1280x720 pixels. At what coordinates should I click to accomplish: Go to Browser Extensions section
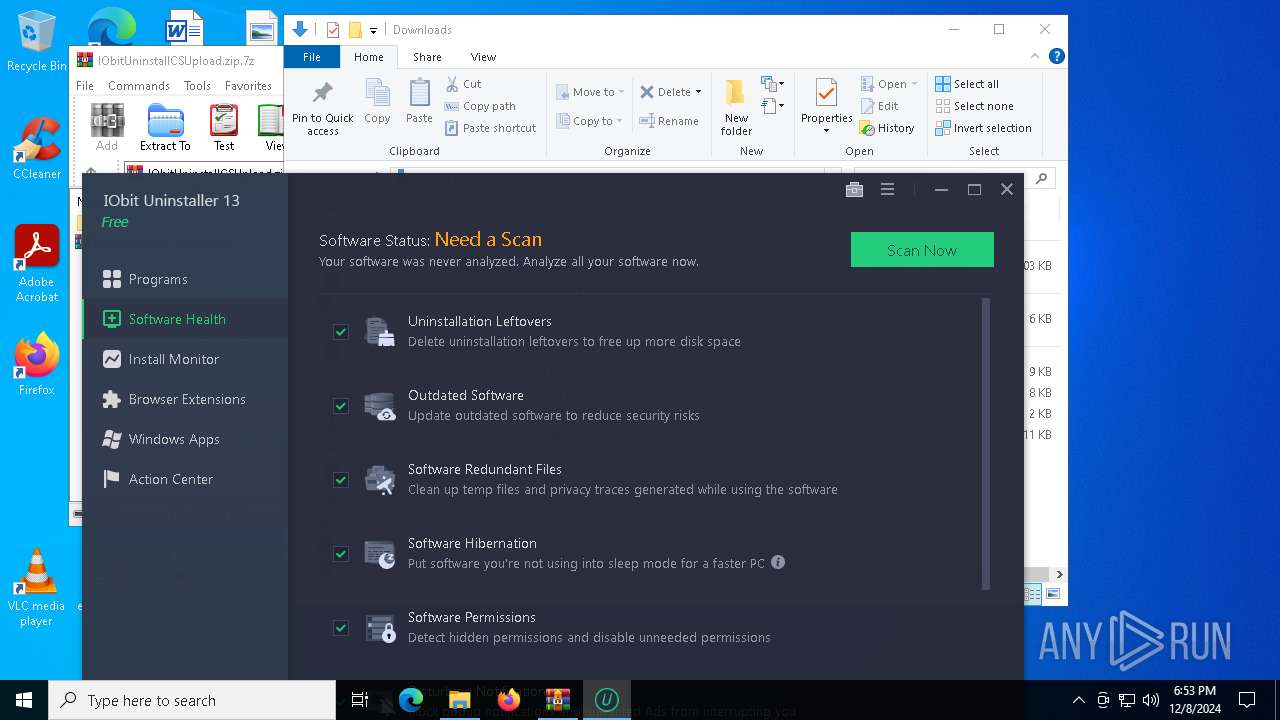pos(185,399)
